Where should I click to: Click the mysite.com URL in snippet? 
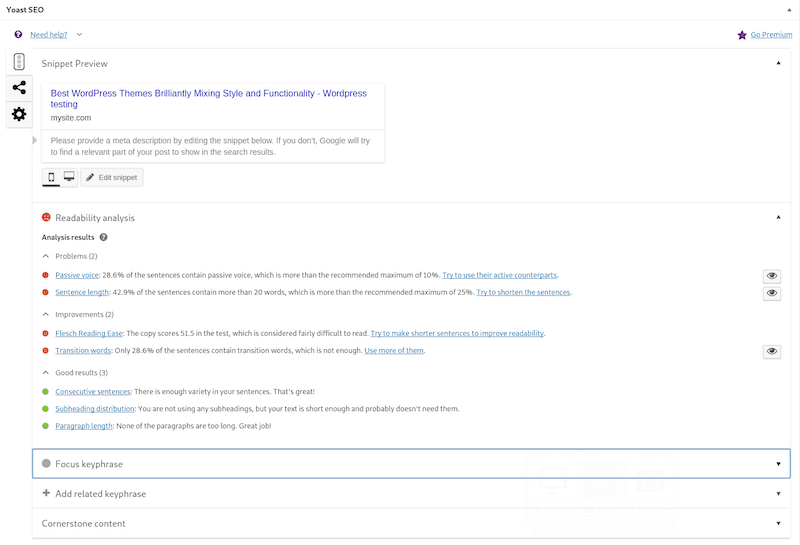coord(70,118)
